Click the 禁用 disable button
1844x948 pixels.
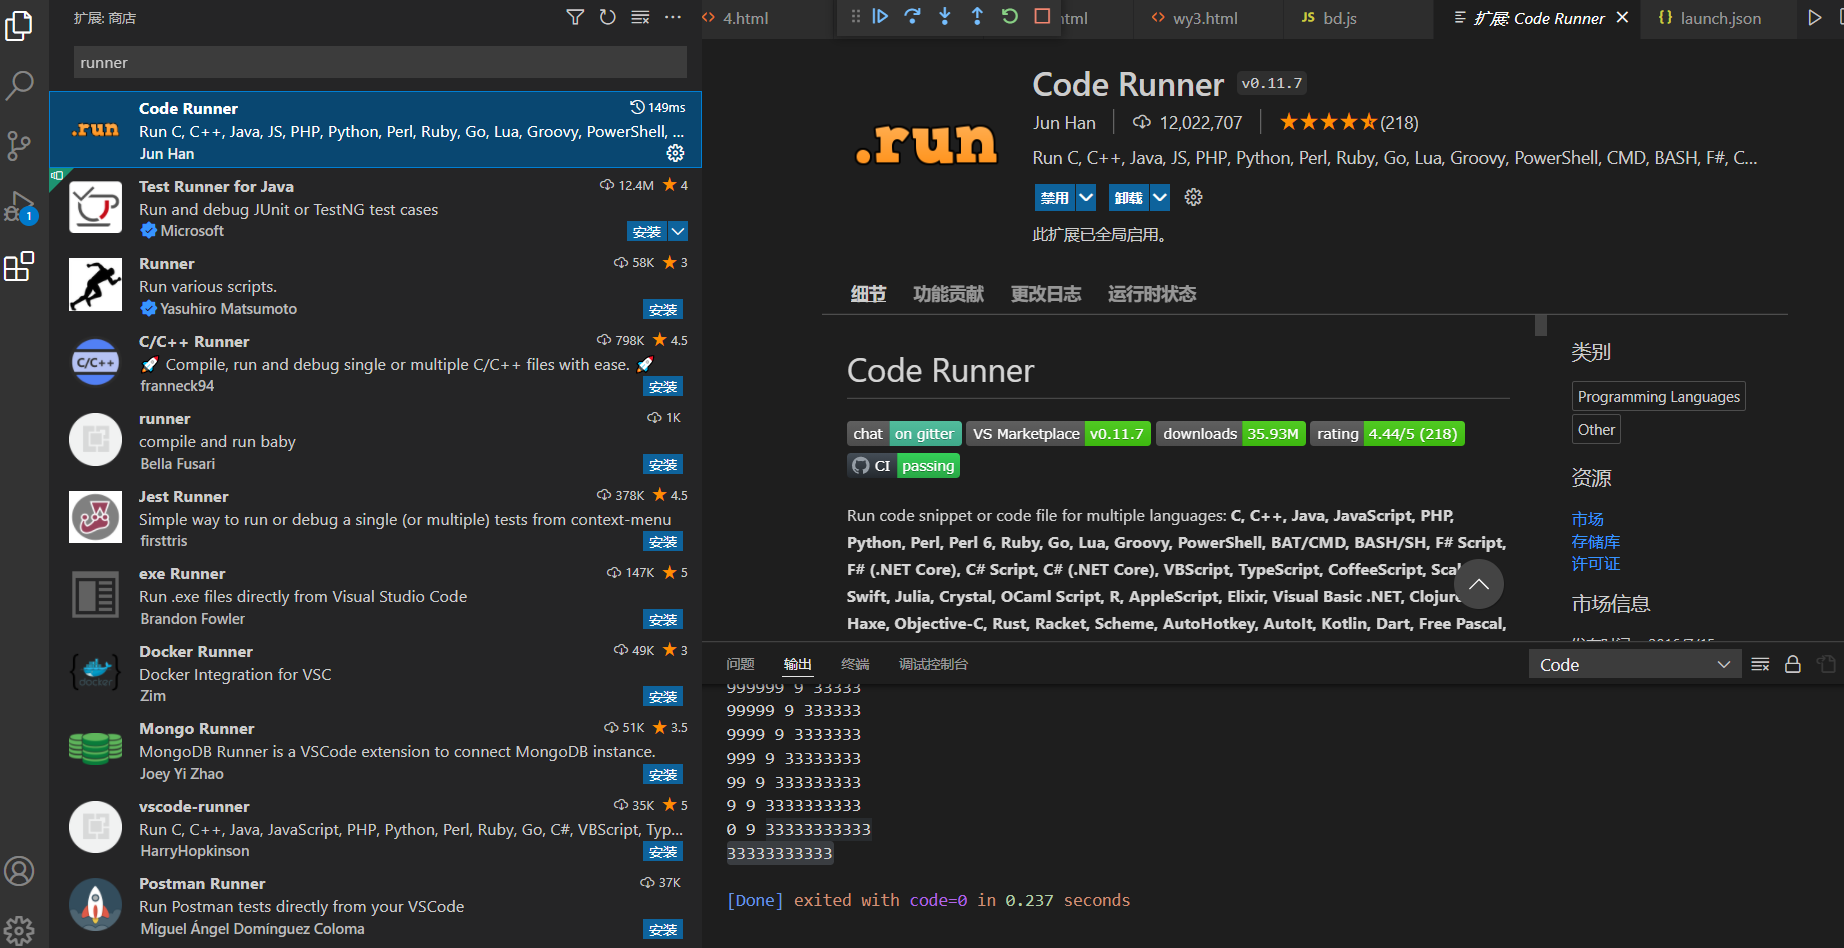[1055, 197]
